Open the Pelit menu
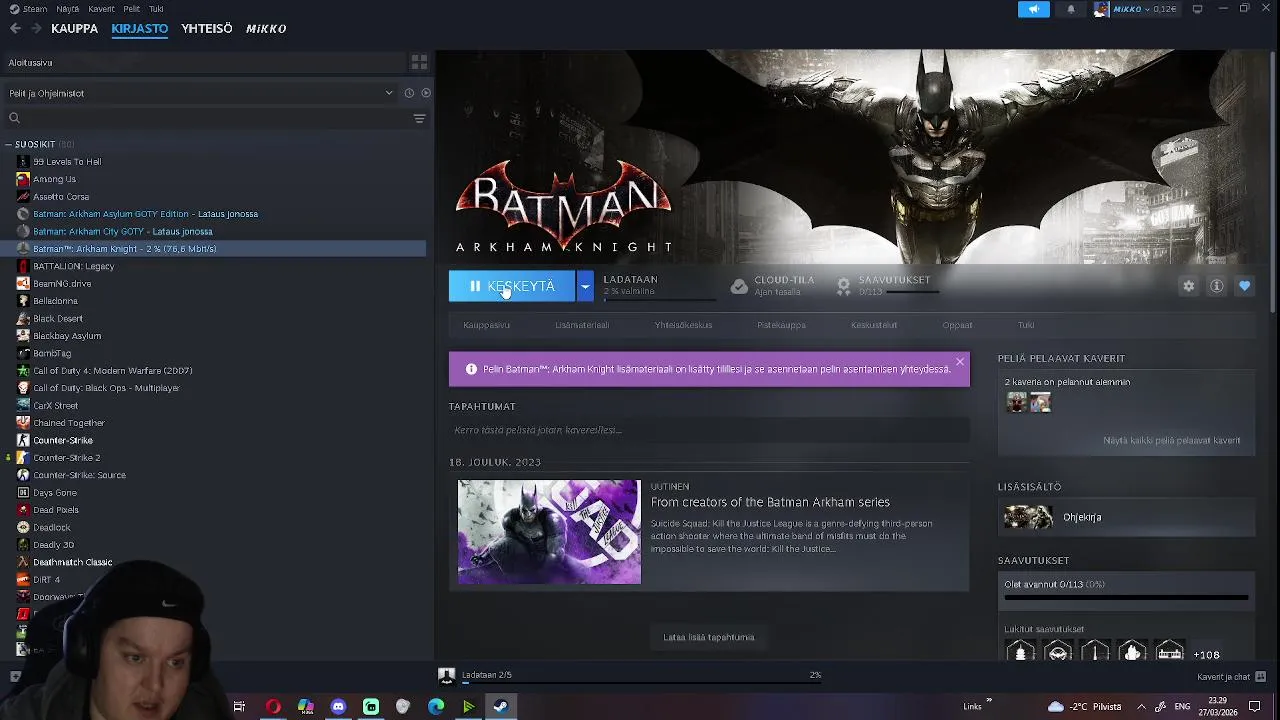 tap(132, 9)
